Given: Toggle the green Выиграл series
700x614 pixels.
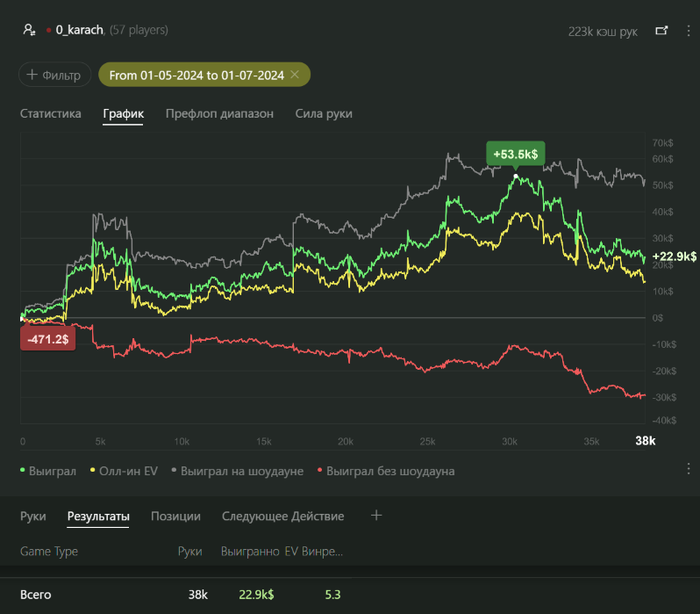Looking at the screenshot, I should pos(48,471).
